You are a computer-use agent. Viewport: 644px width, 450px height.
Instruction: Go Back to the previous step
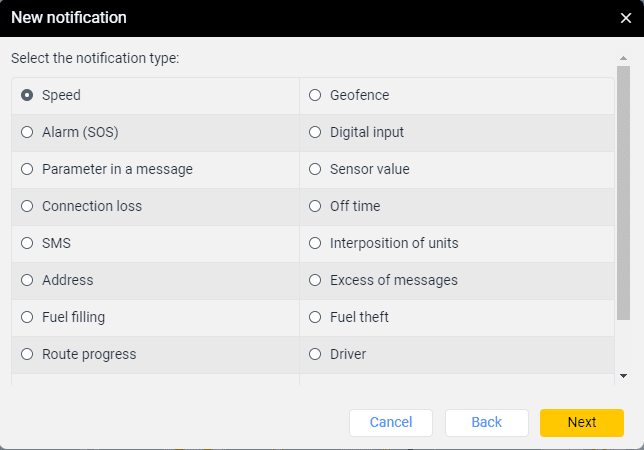point(486,422)
